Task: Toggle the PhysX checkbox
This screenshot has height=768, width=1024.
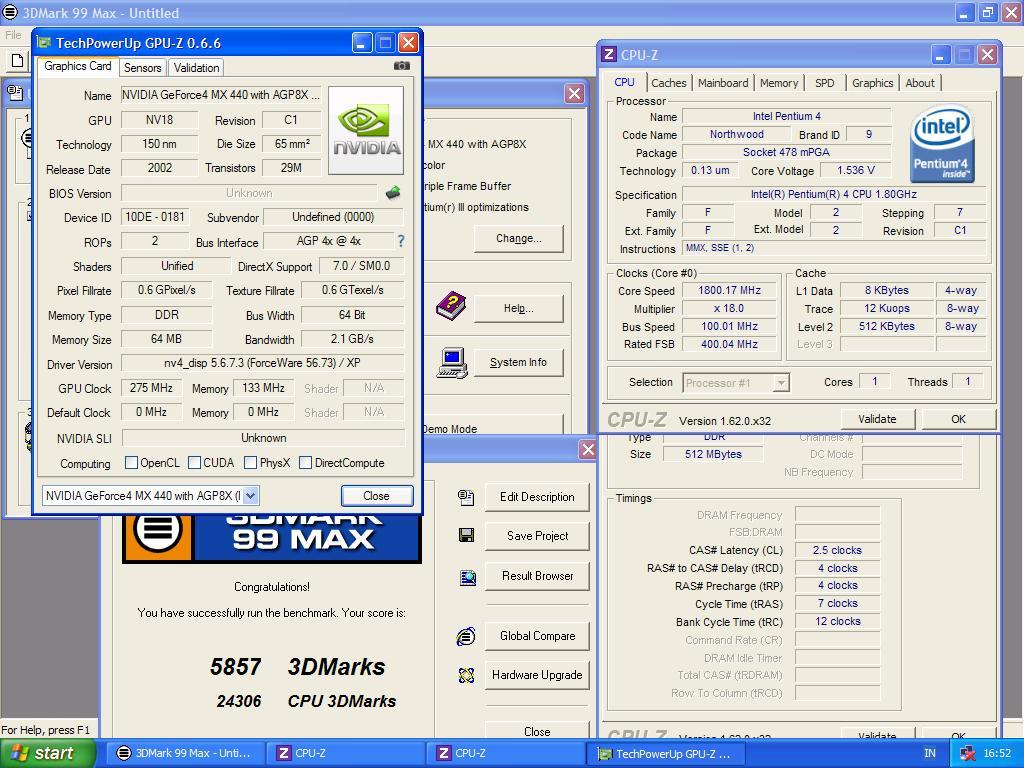Action: (x=250, y=462)
